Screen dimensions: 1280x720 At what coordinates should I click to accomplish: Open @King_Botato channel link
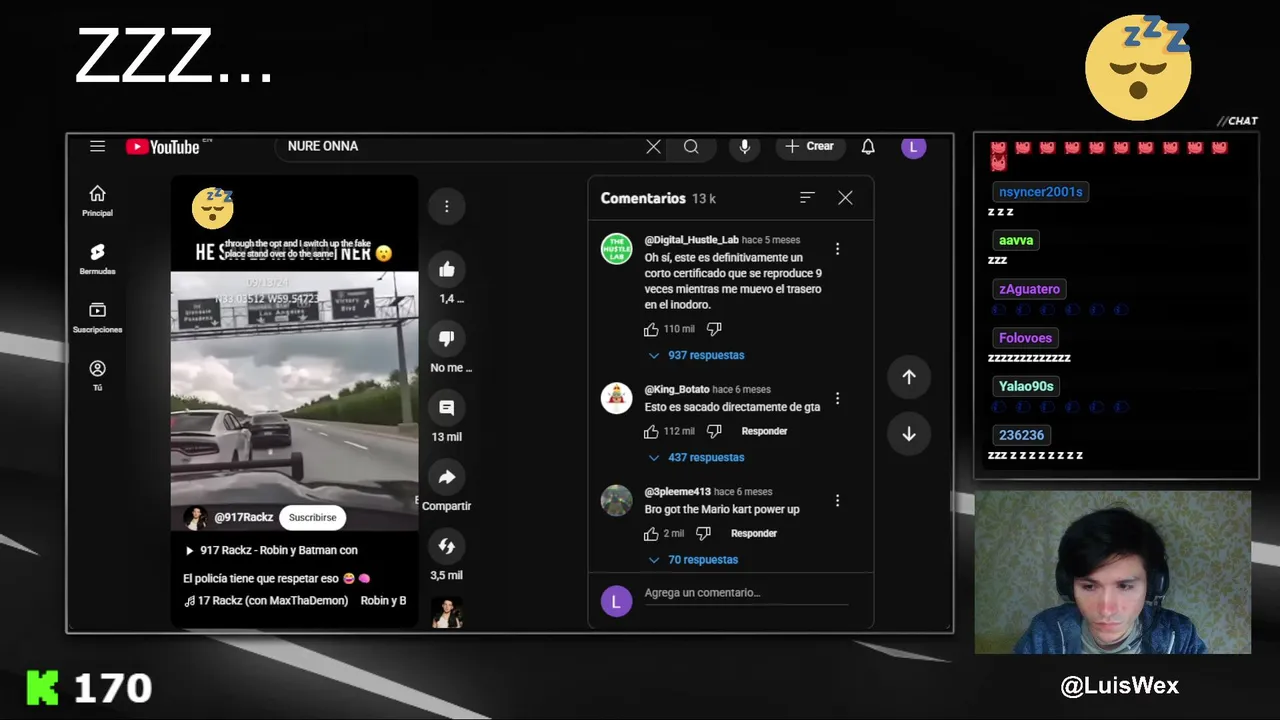coord(677,389)
